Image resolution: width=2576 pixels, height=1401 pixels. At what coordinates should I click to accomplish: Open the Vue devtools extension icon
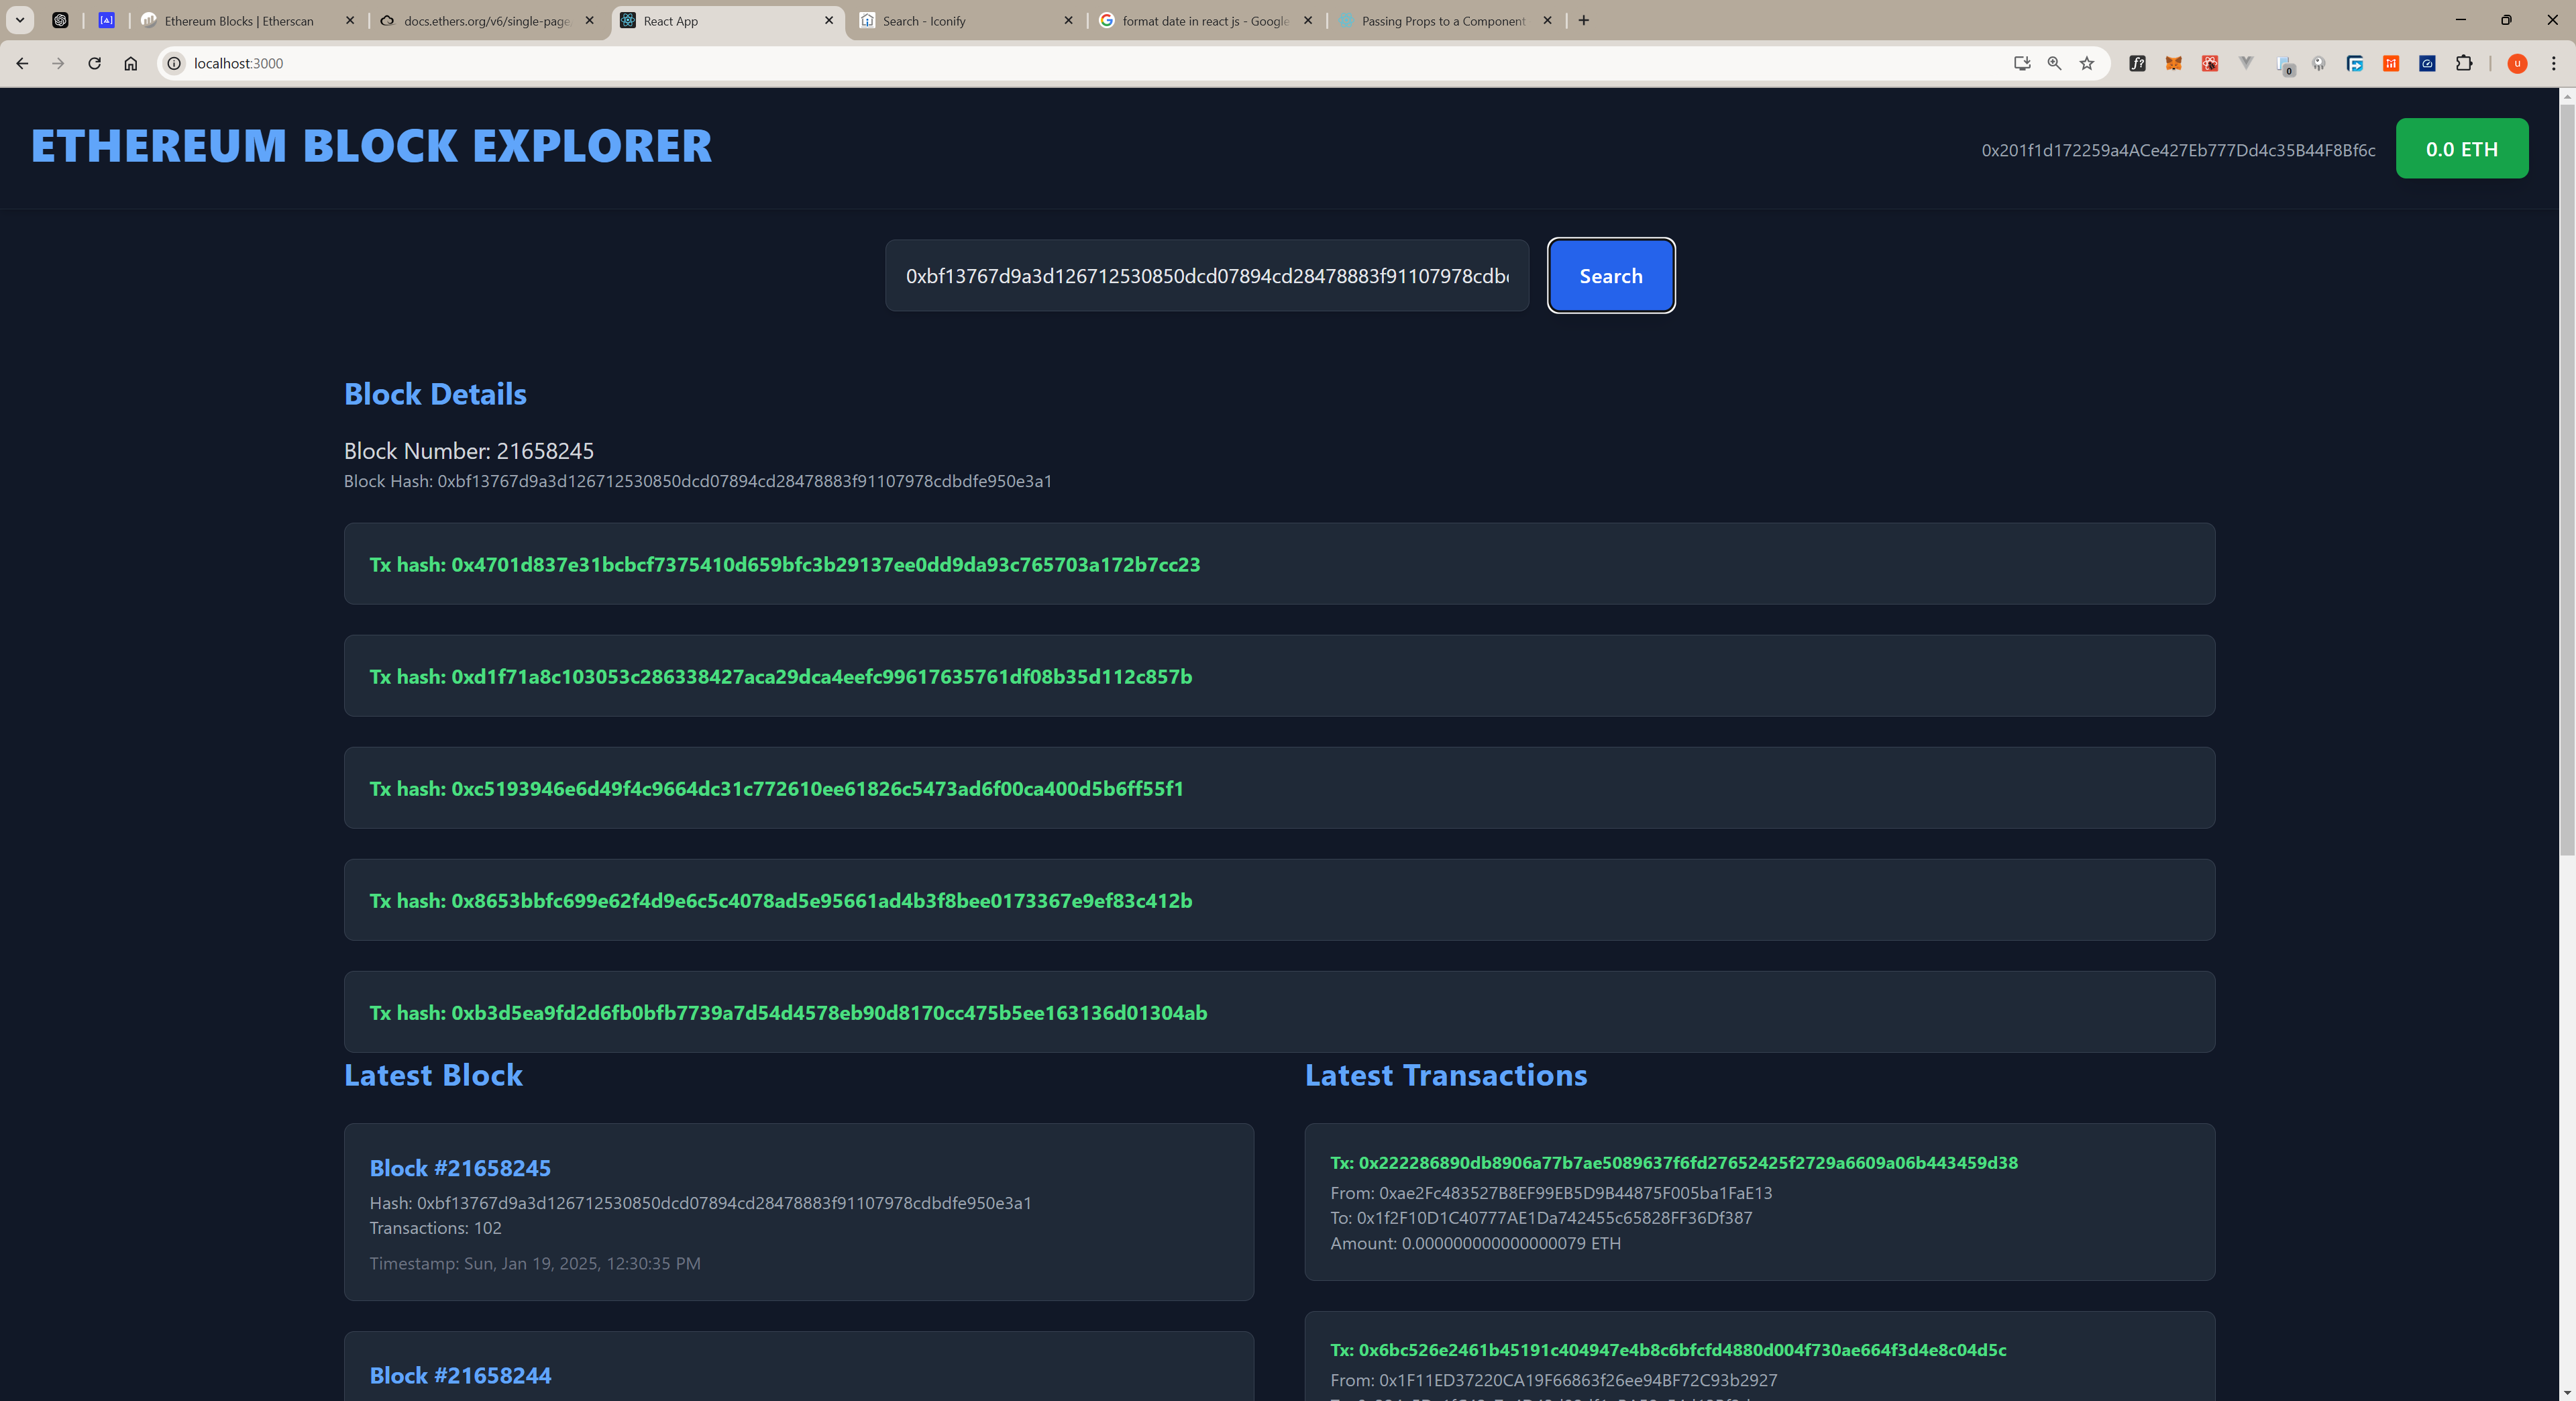2246,63
